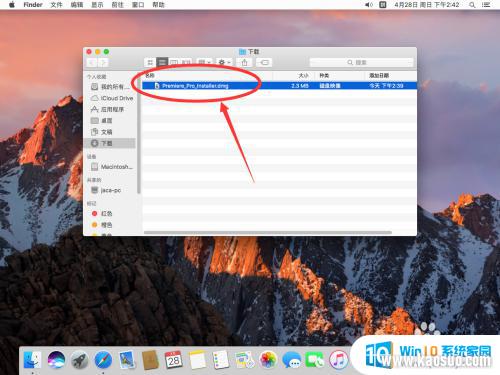Open Macintosh disk in sidebar
The image size is (500, 375).
pos(112,167)
